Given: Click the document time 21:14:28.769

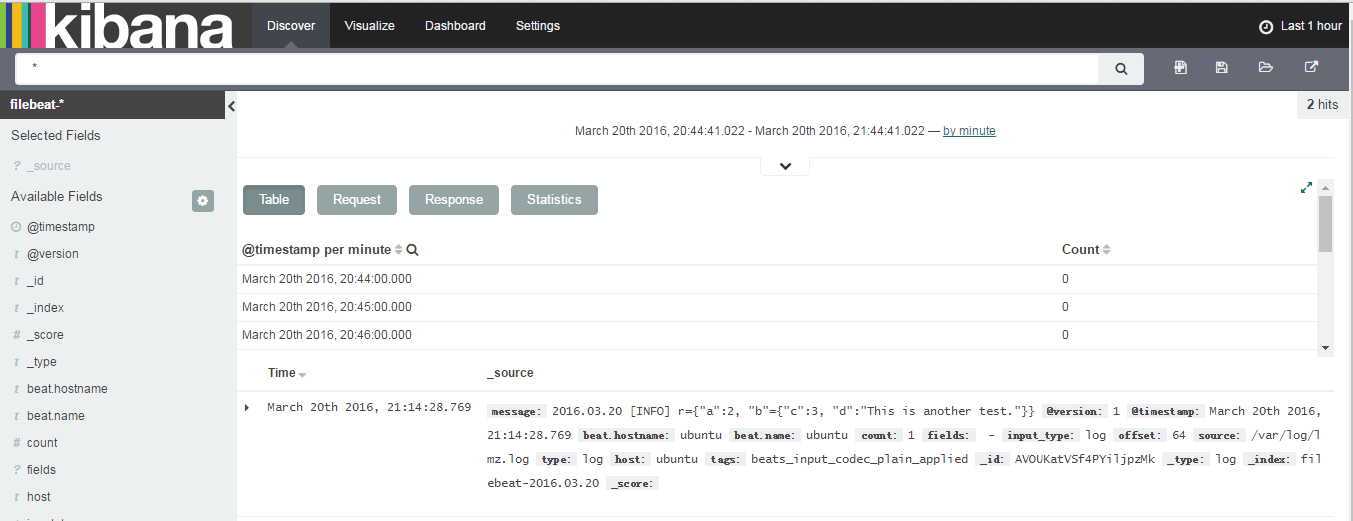Looking at the screenshot, I should tap(369, 407).
